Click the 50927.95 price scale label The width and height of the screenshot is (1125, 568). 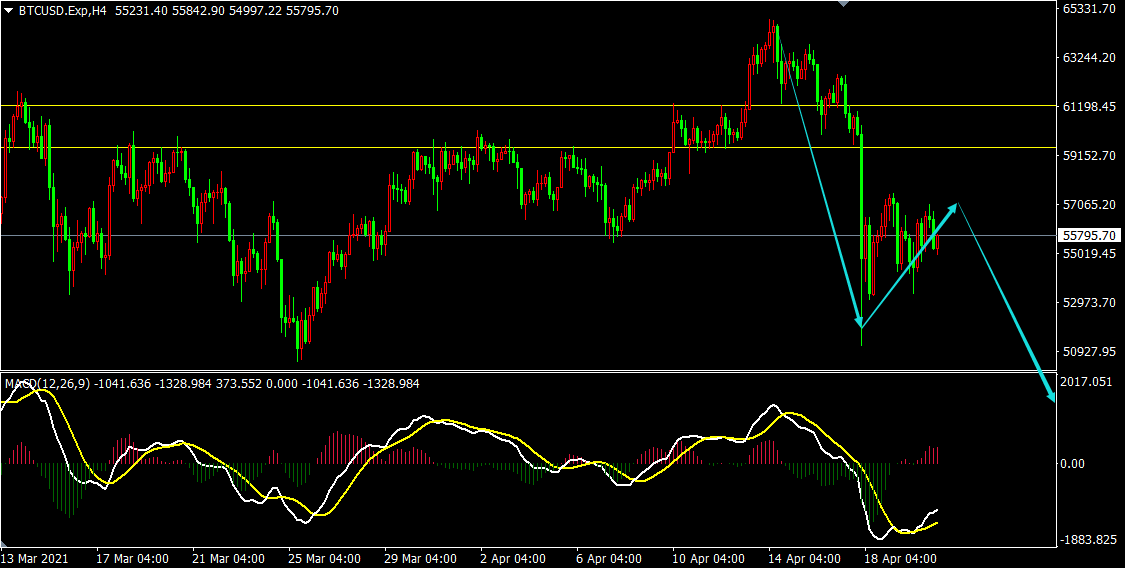(x=1088, y=352)
